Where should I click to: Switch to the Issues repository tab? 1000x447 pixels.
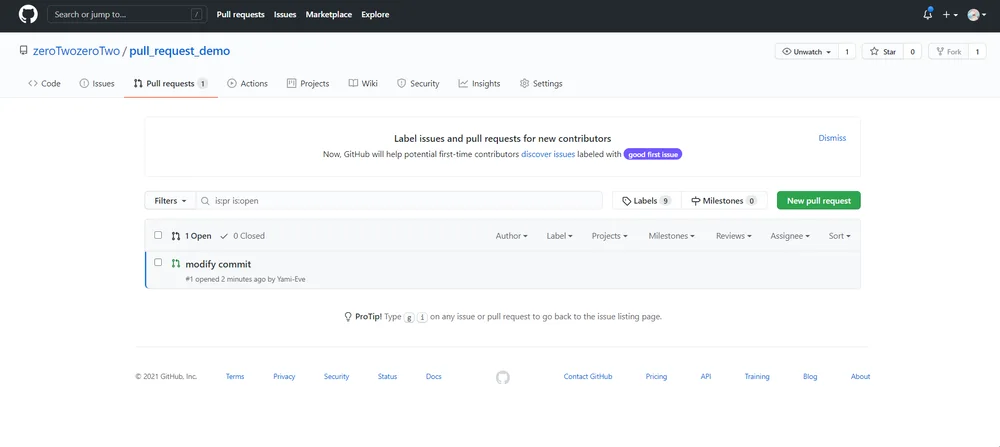97,84
